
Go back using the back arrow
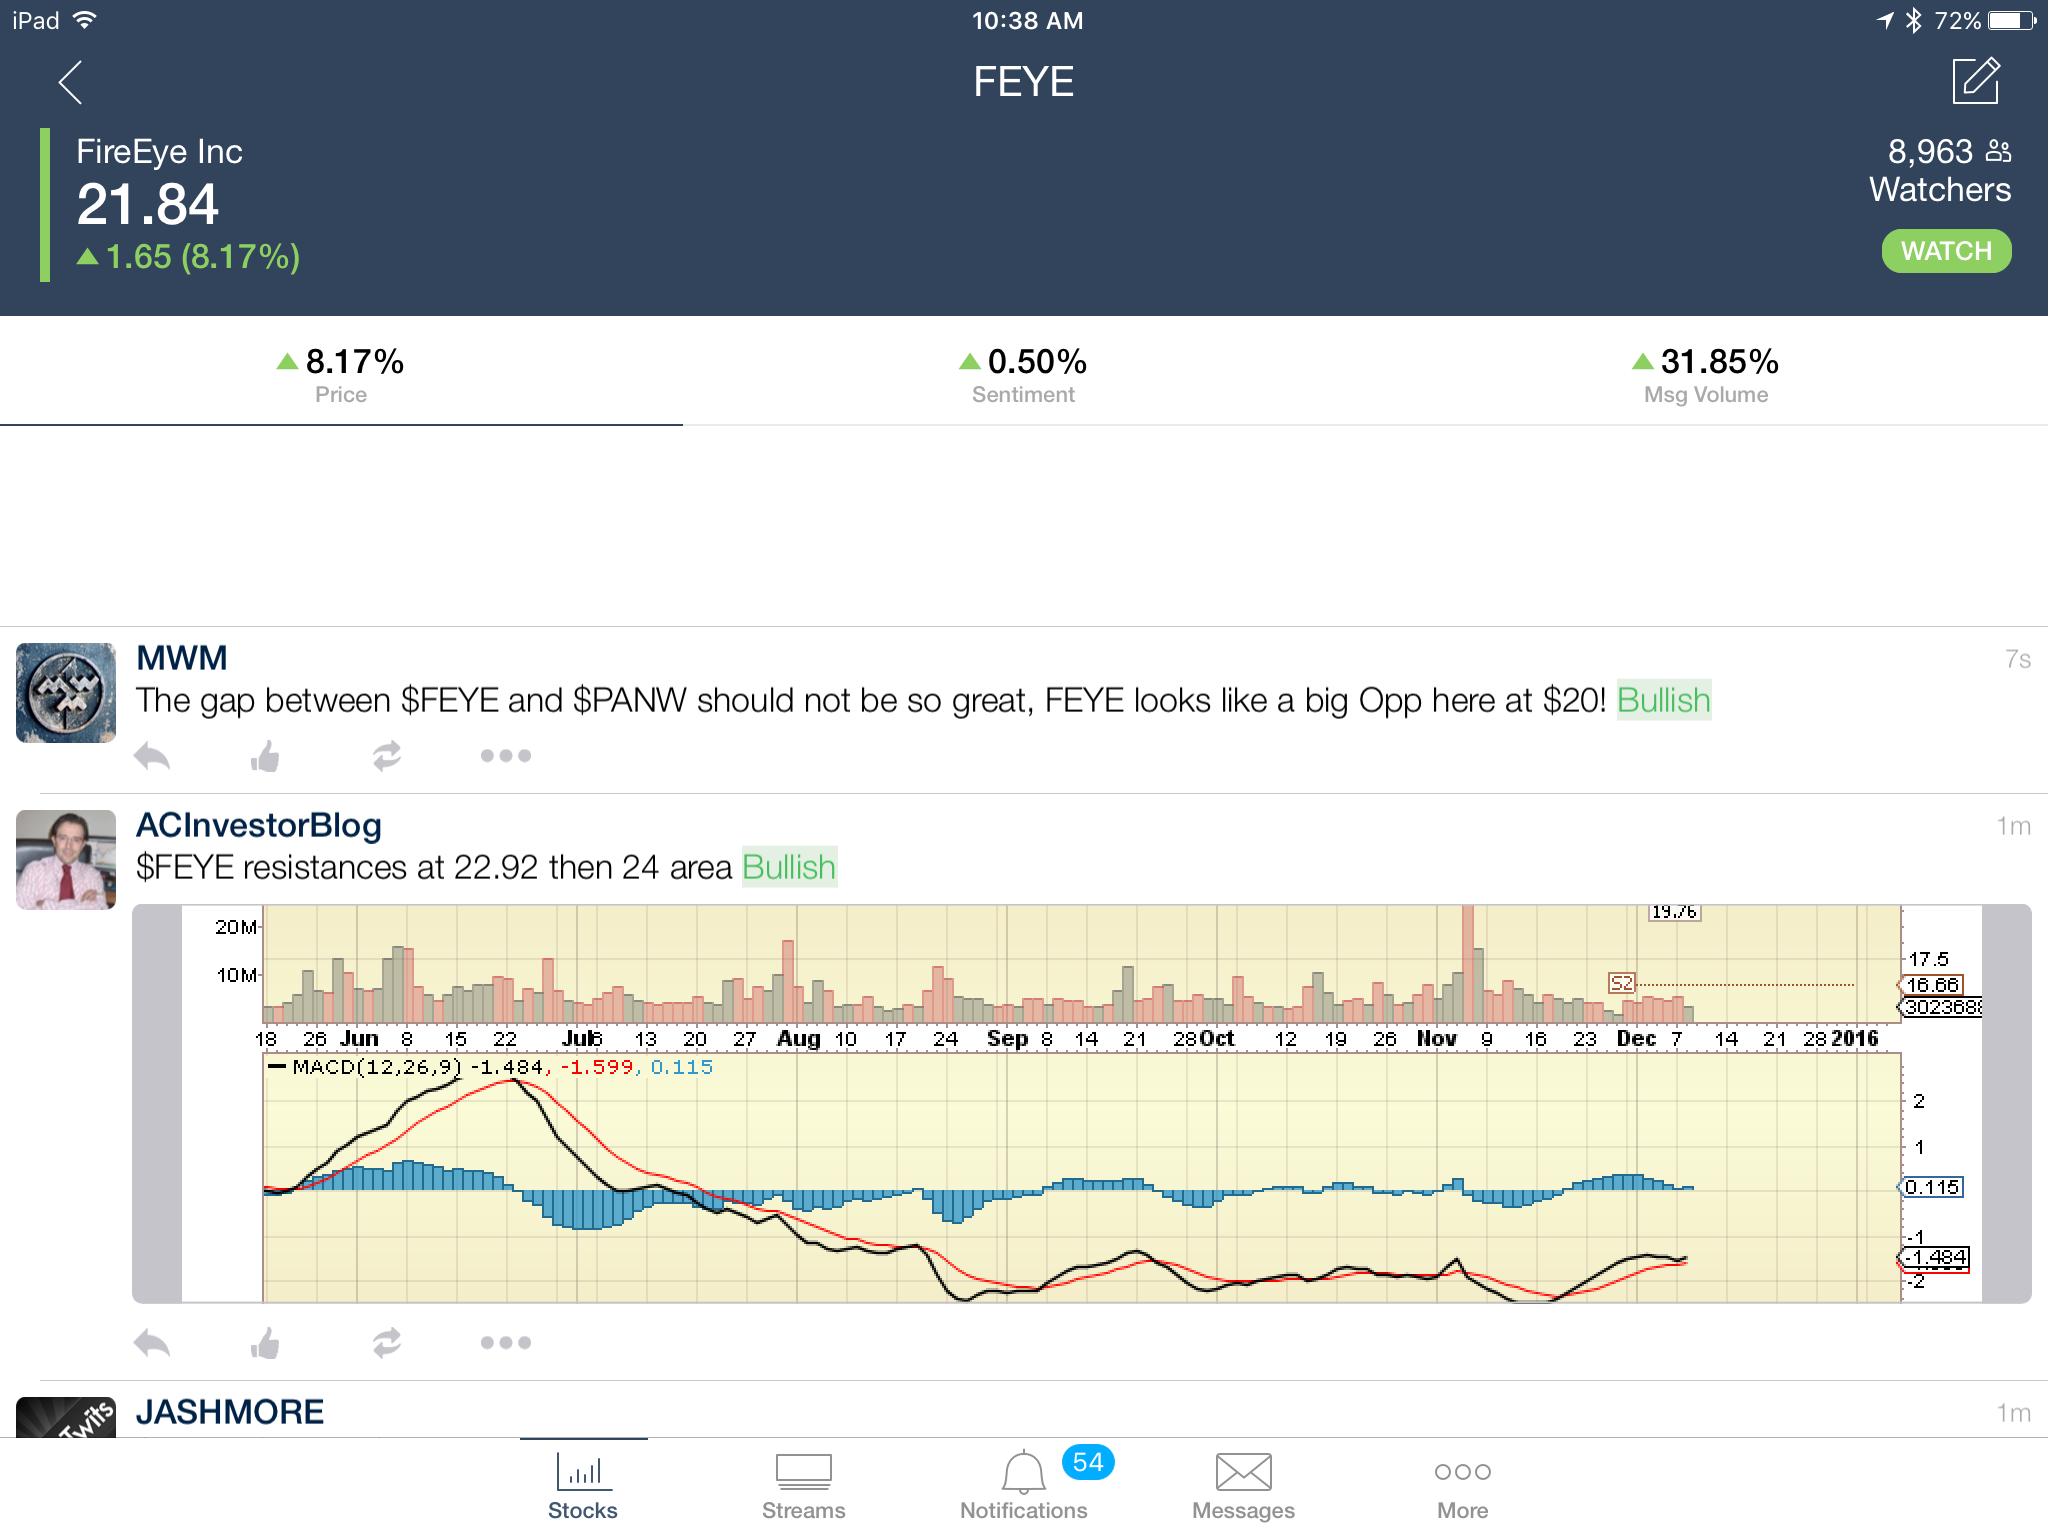coord(70,82)
